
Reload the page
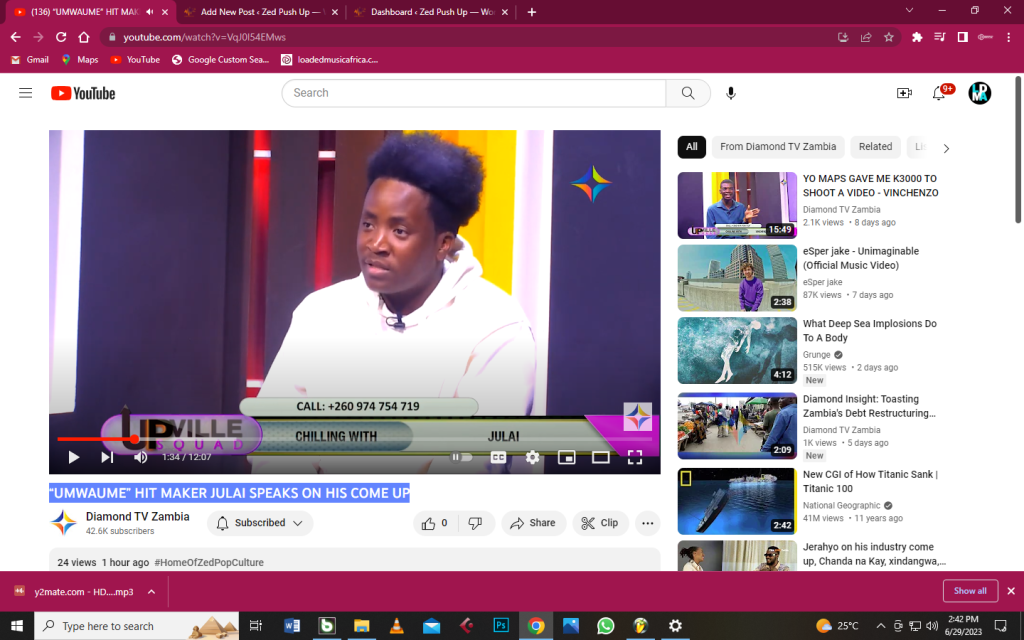(61, 37)
